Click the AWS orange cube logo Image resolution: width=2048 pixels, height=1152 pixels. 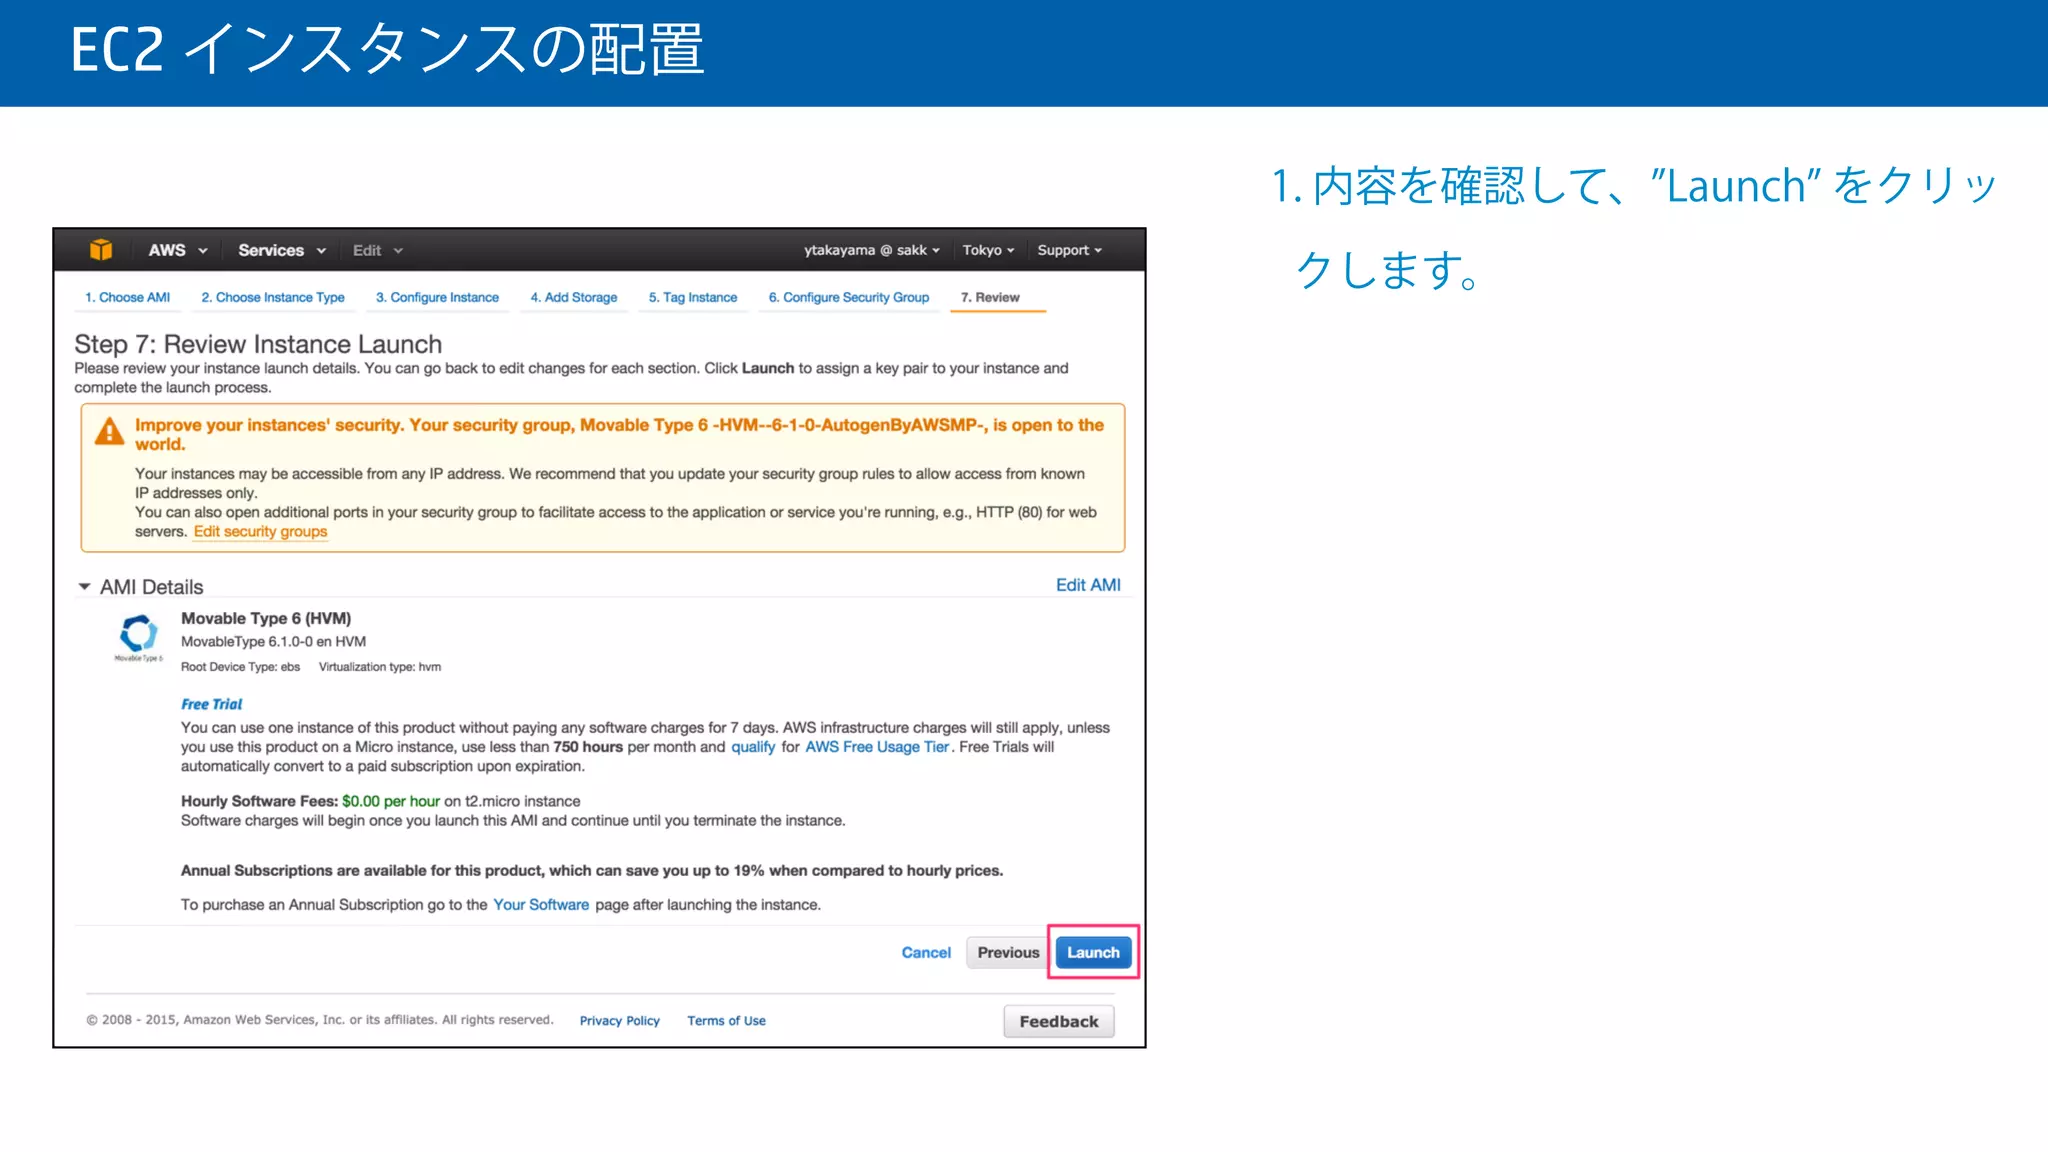101,250
